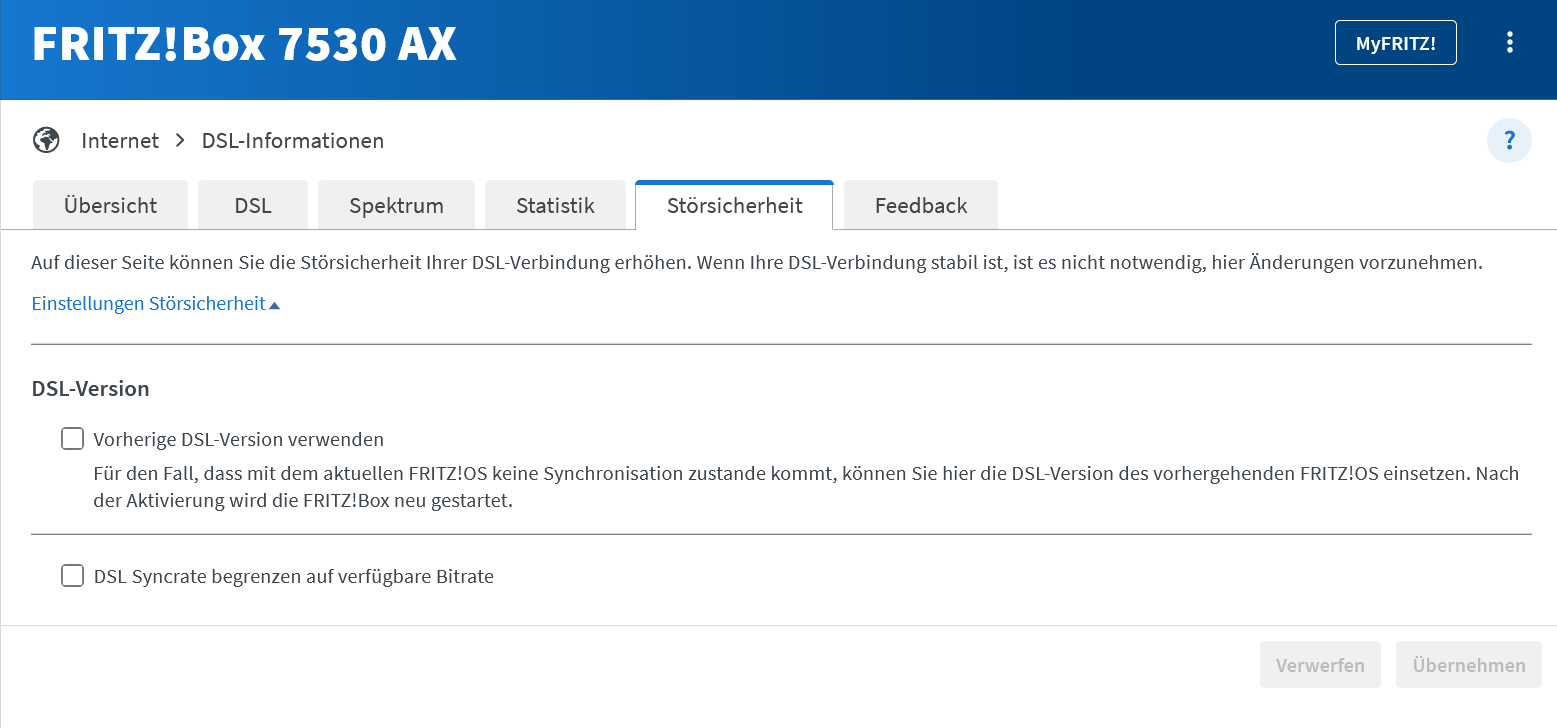Click the DSL-Version heading
This screenshot has width=1557, height=728.
(91, 389)
